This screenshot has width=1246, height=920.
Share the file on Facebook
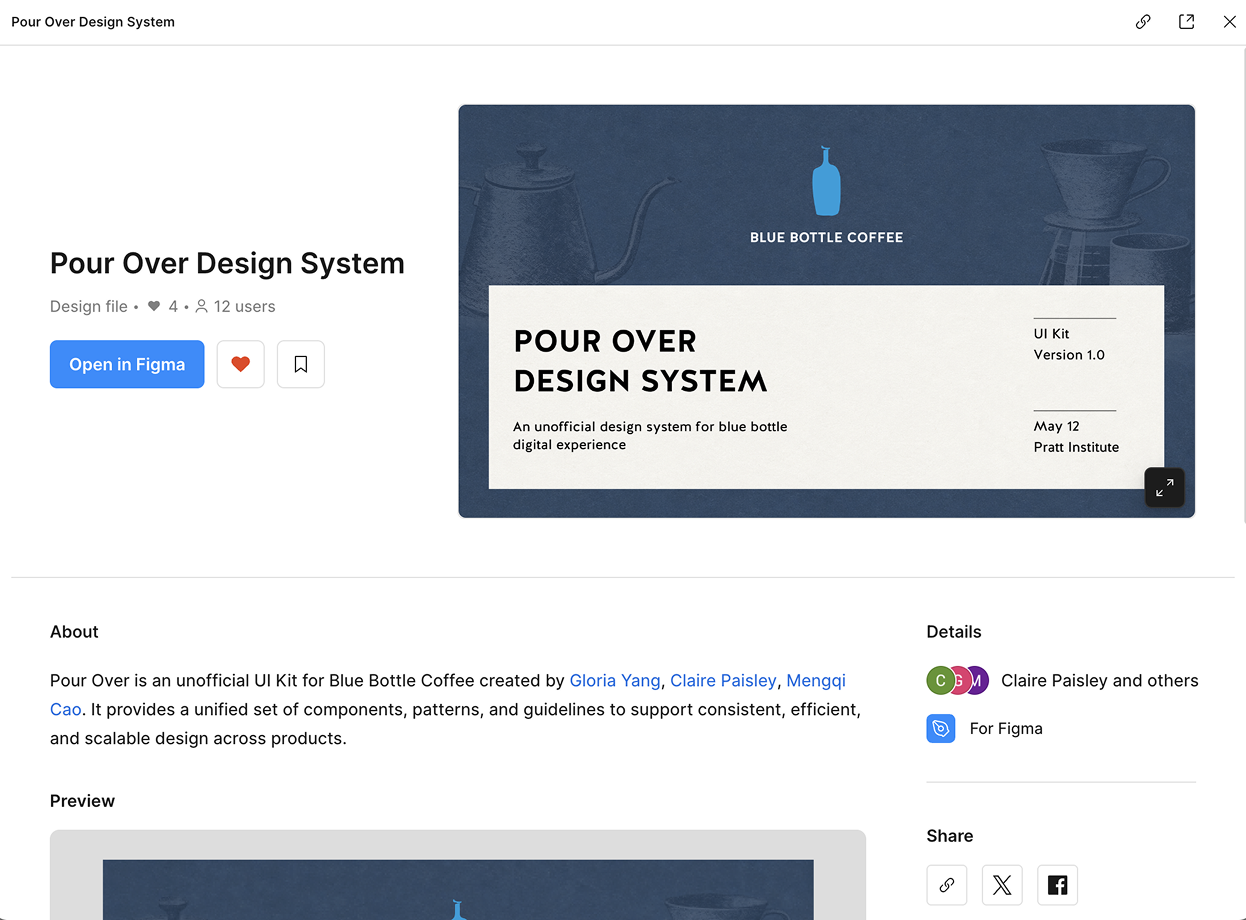pyautogui.click(x=1057, y=884)
